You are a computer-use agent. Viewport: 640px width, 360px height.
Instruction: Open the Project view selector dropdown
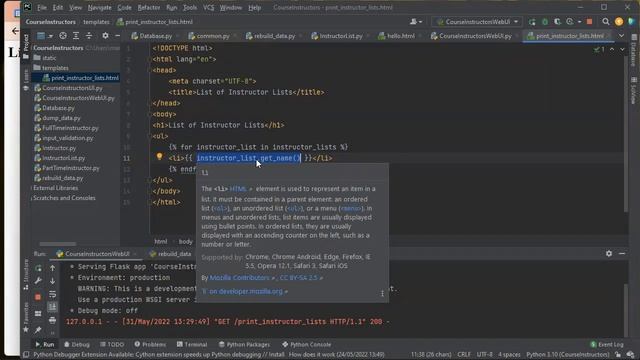point(45,36)
